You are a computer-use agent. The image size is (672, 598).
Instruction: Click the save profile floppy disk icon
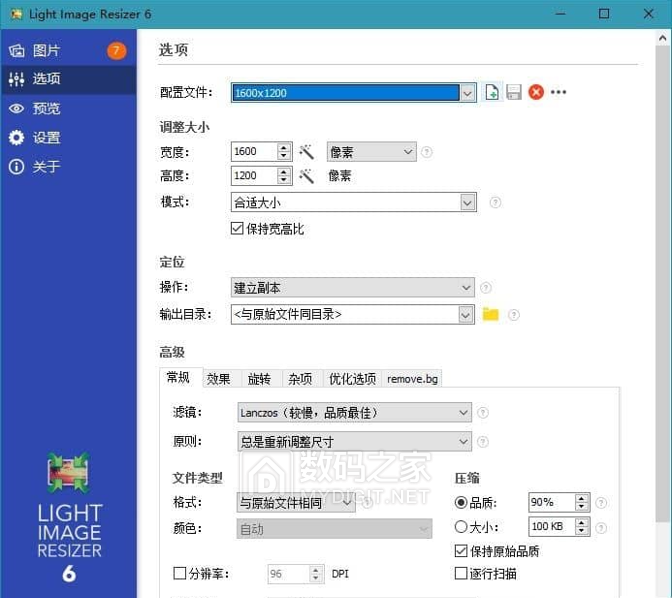[514, 93]
